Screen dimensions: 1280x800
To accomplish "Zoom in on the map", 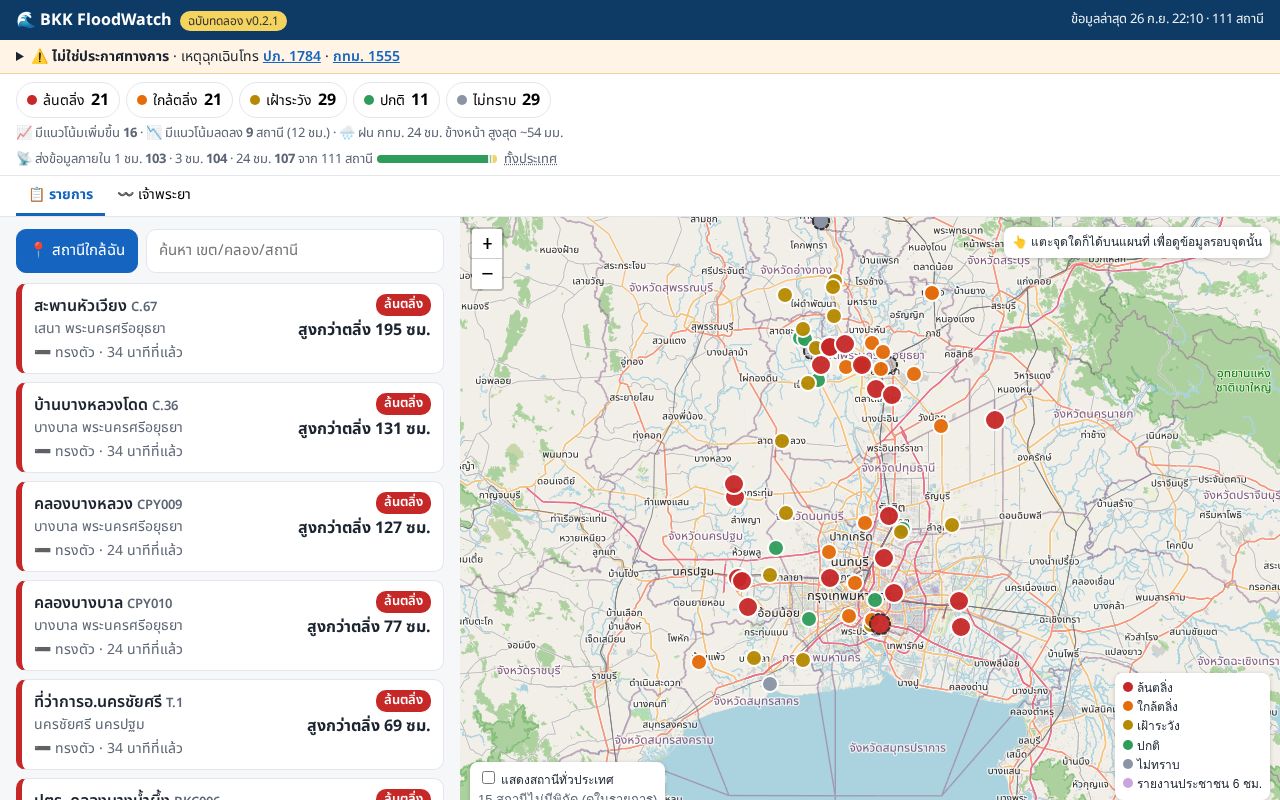I will tap(487, 244).
